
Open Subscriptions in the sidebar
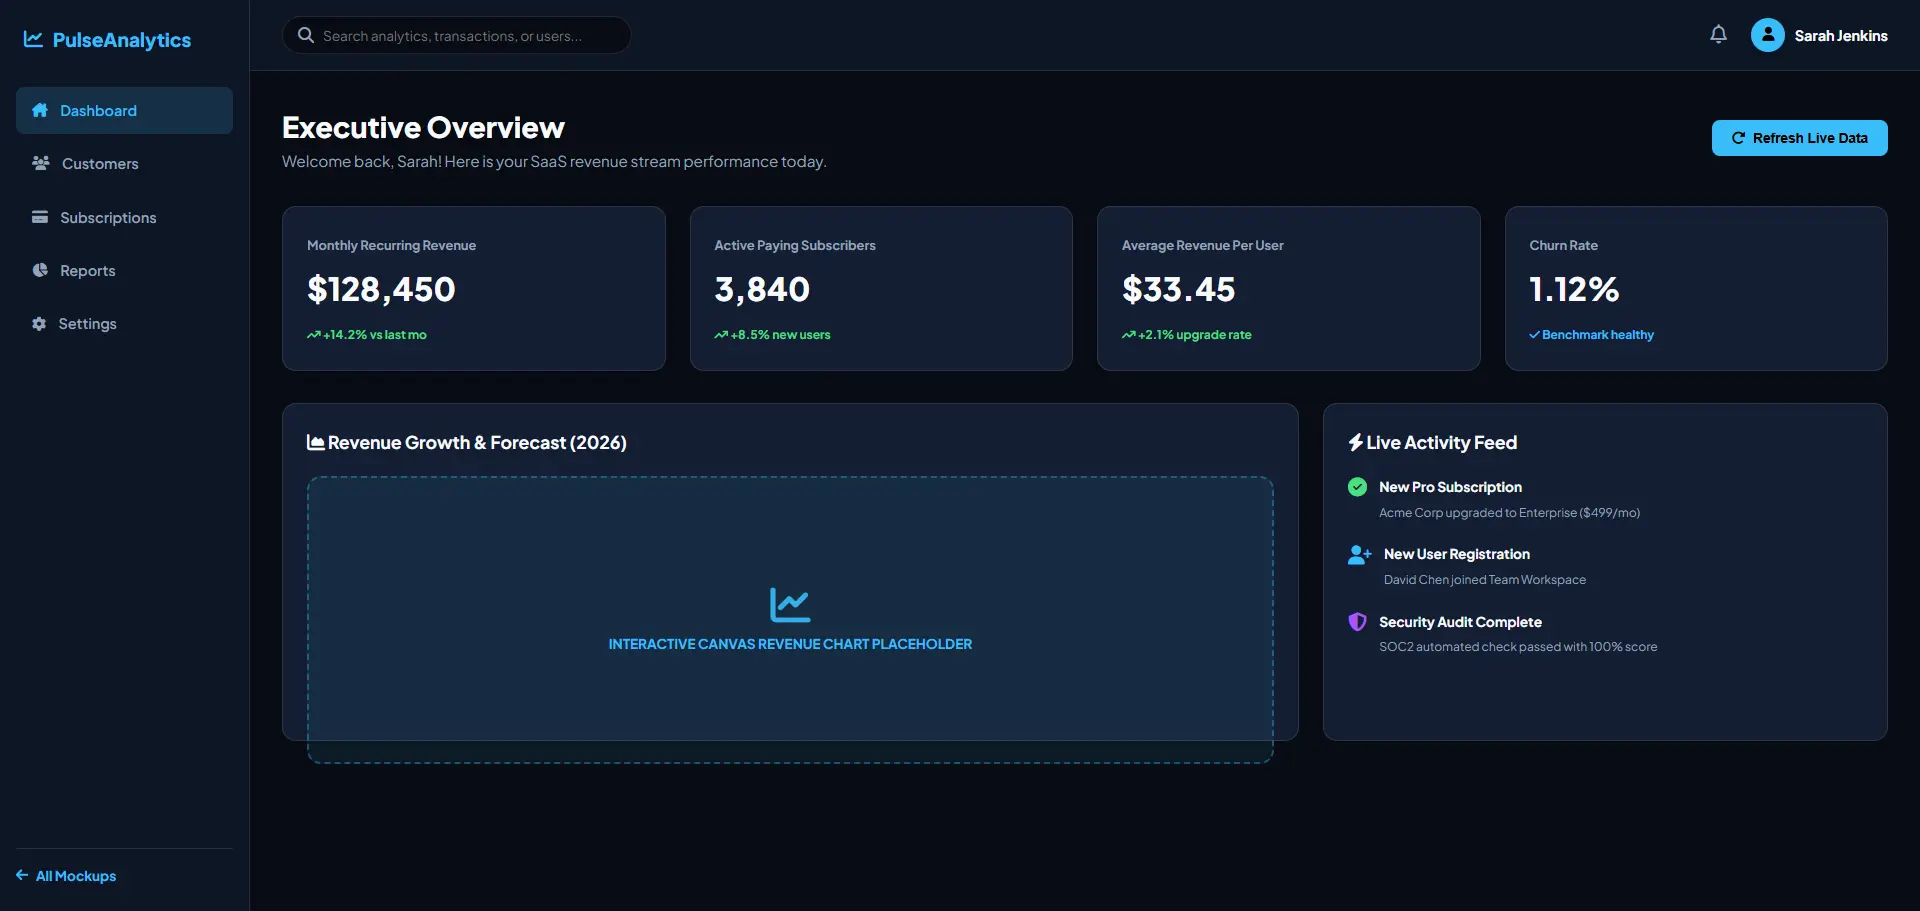124,217
